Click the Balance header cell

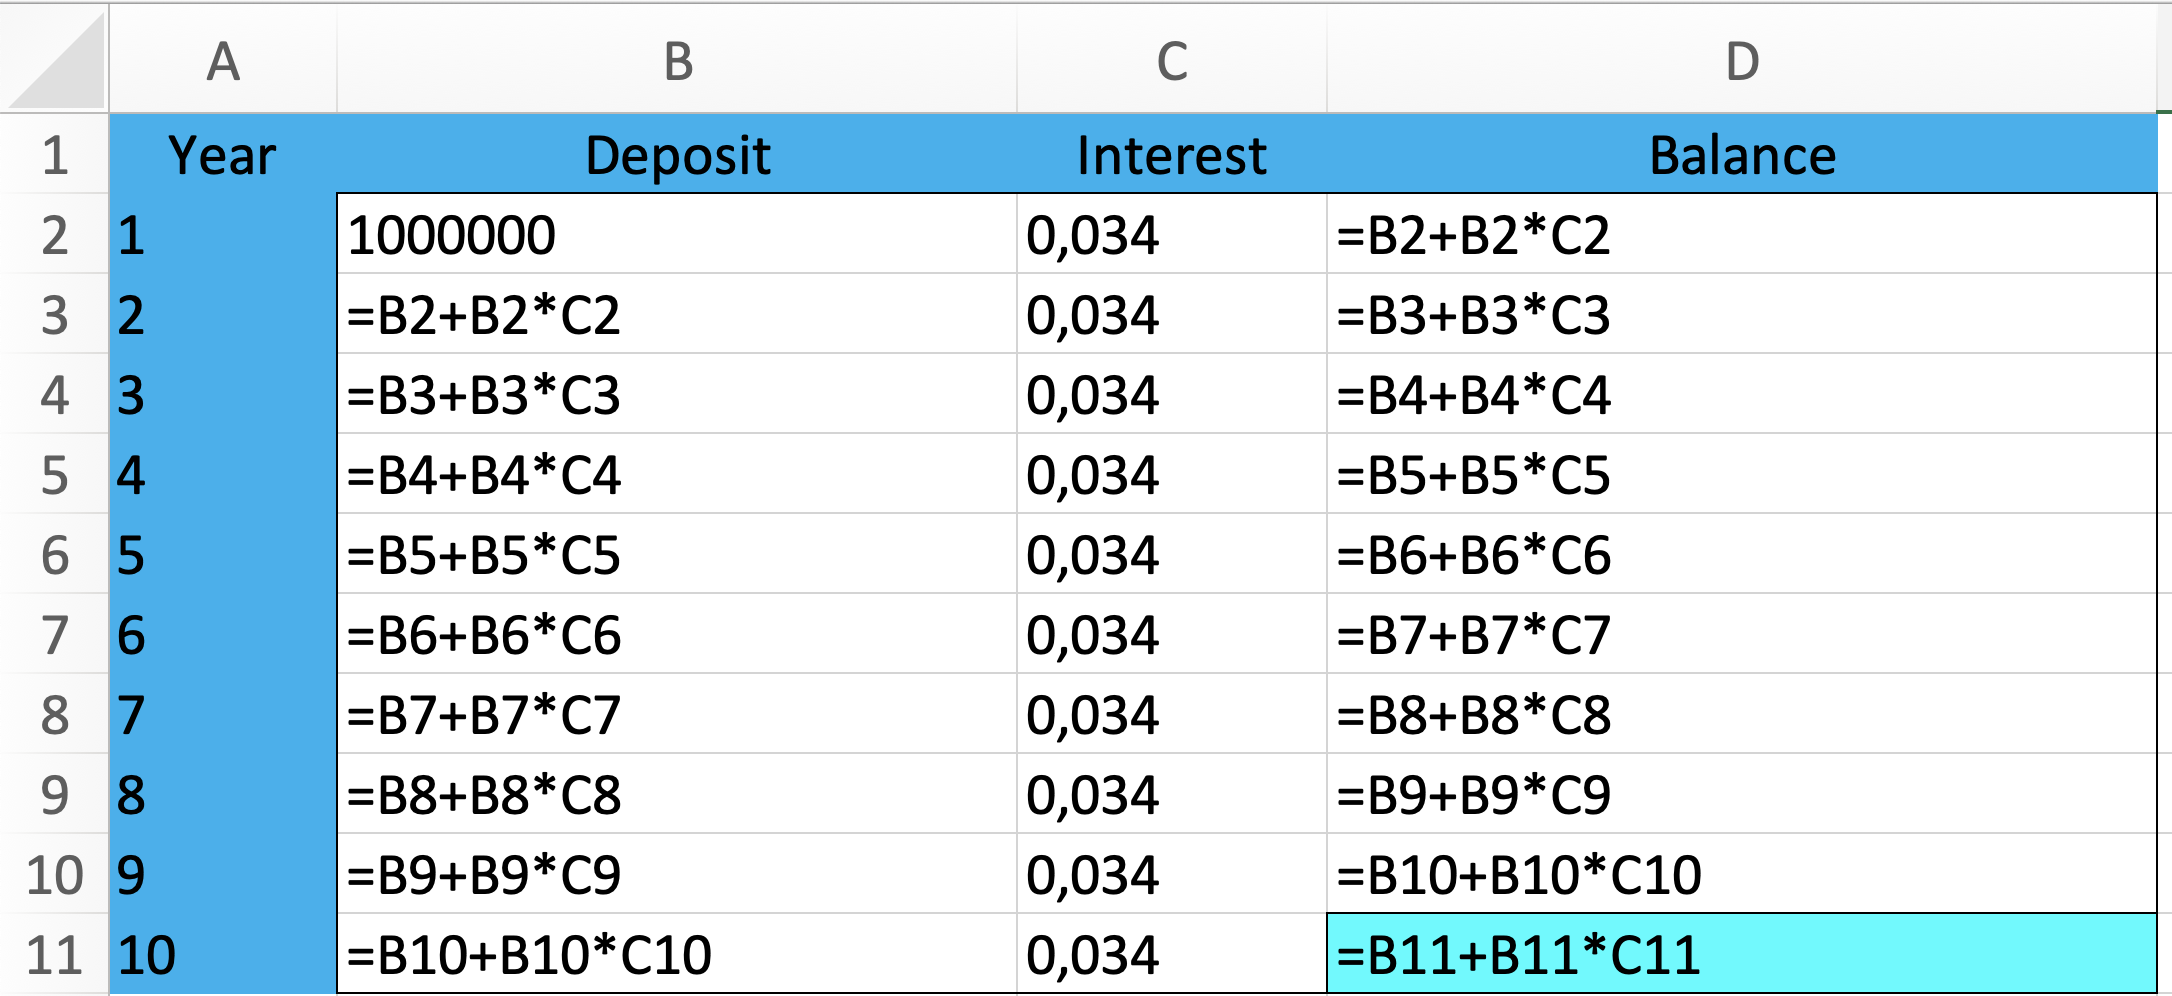1742,155
